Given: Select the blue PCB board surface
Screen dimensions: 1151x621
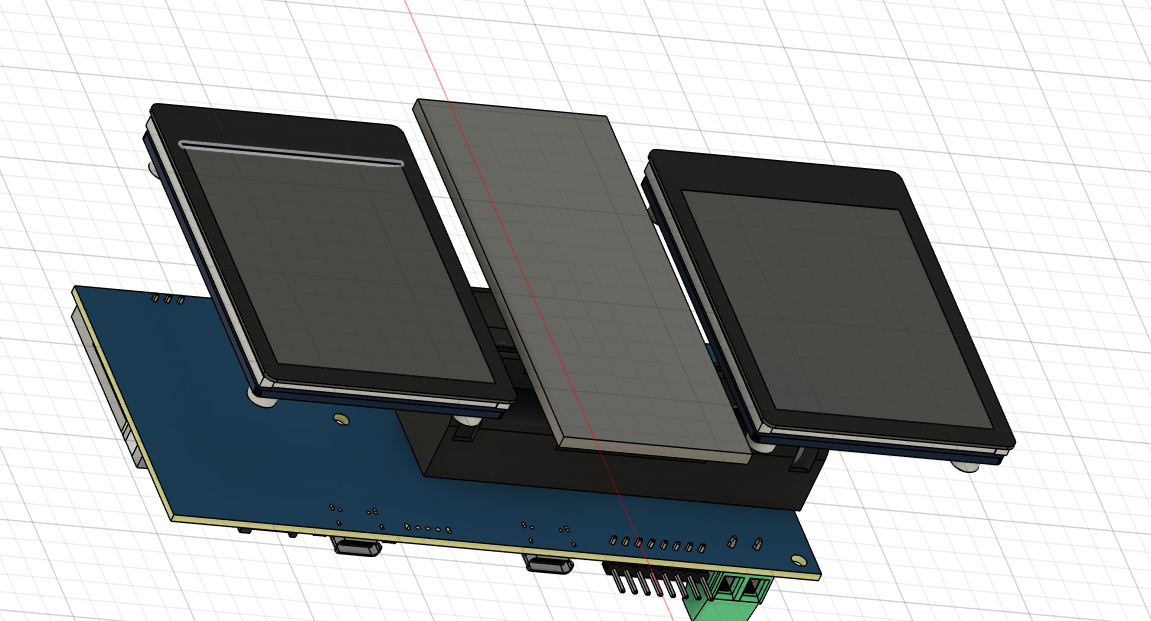Looking at the screenshot, I should [250, 460].
